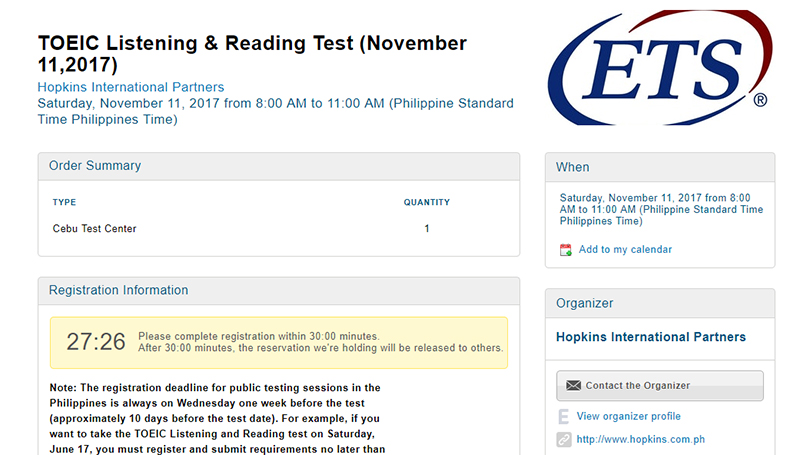Viewport: 800px width, 455px height.
Task: Click the QUANTITY column header
Action: [x=427, y=203]
